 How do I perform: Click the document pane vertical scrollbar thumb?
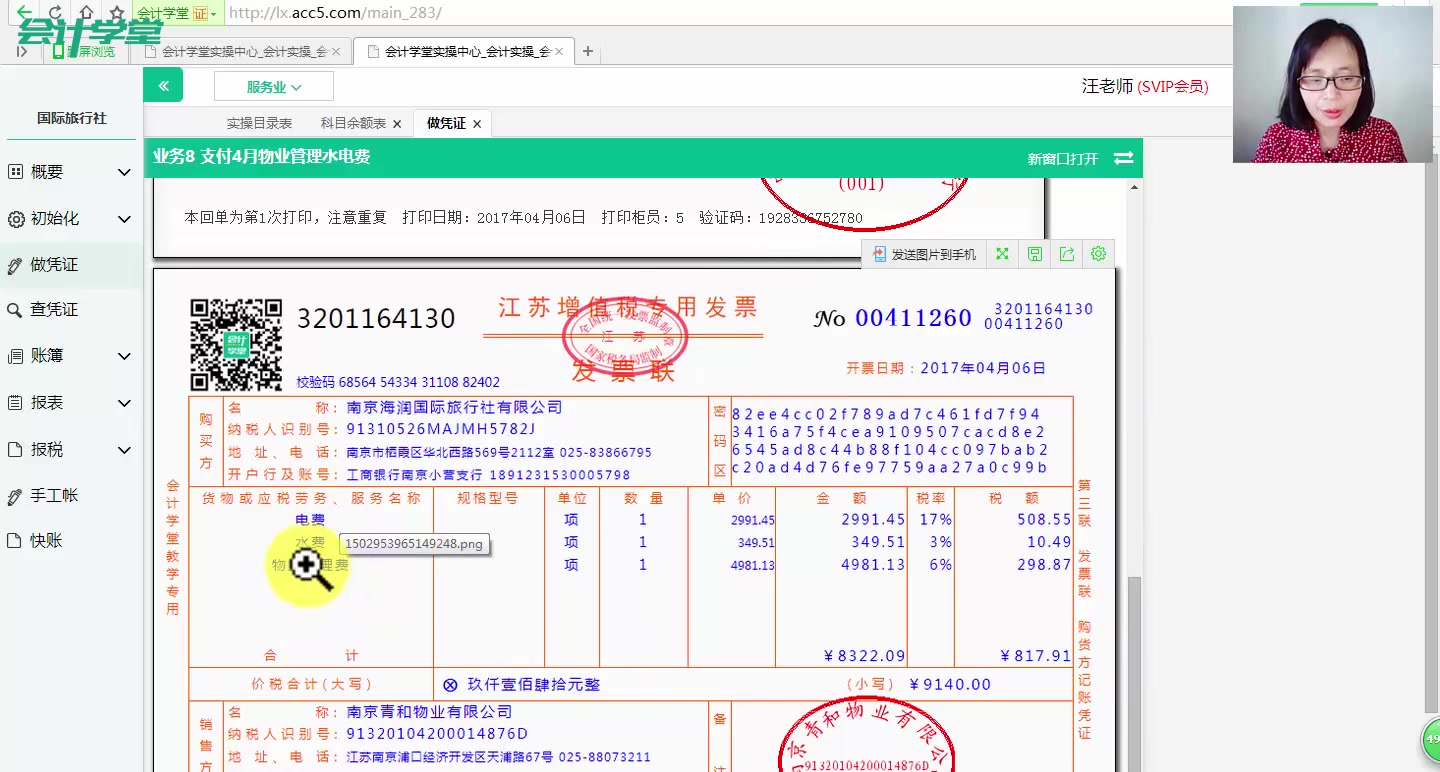(1134, 673)
